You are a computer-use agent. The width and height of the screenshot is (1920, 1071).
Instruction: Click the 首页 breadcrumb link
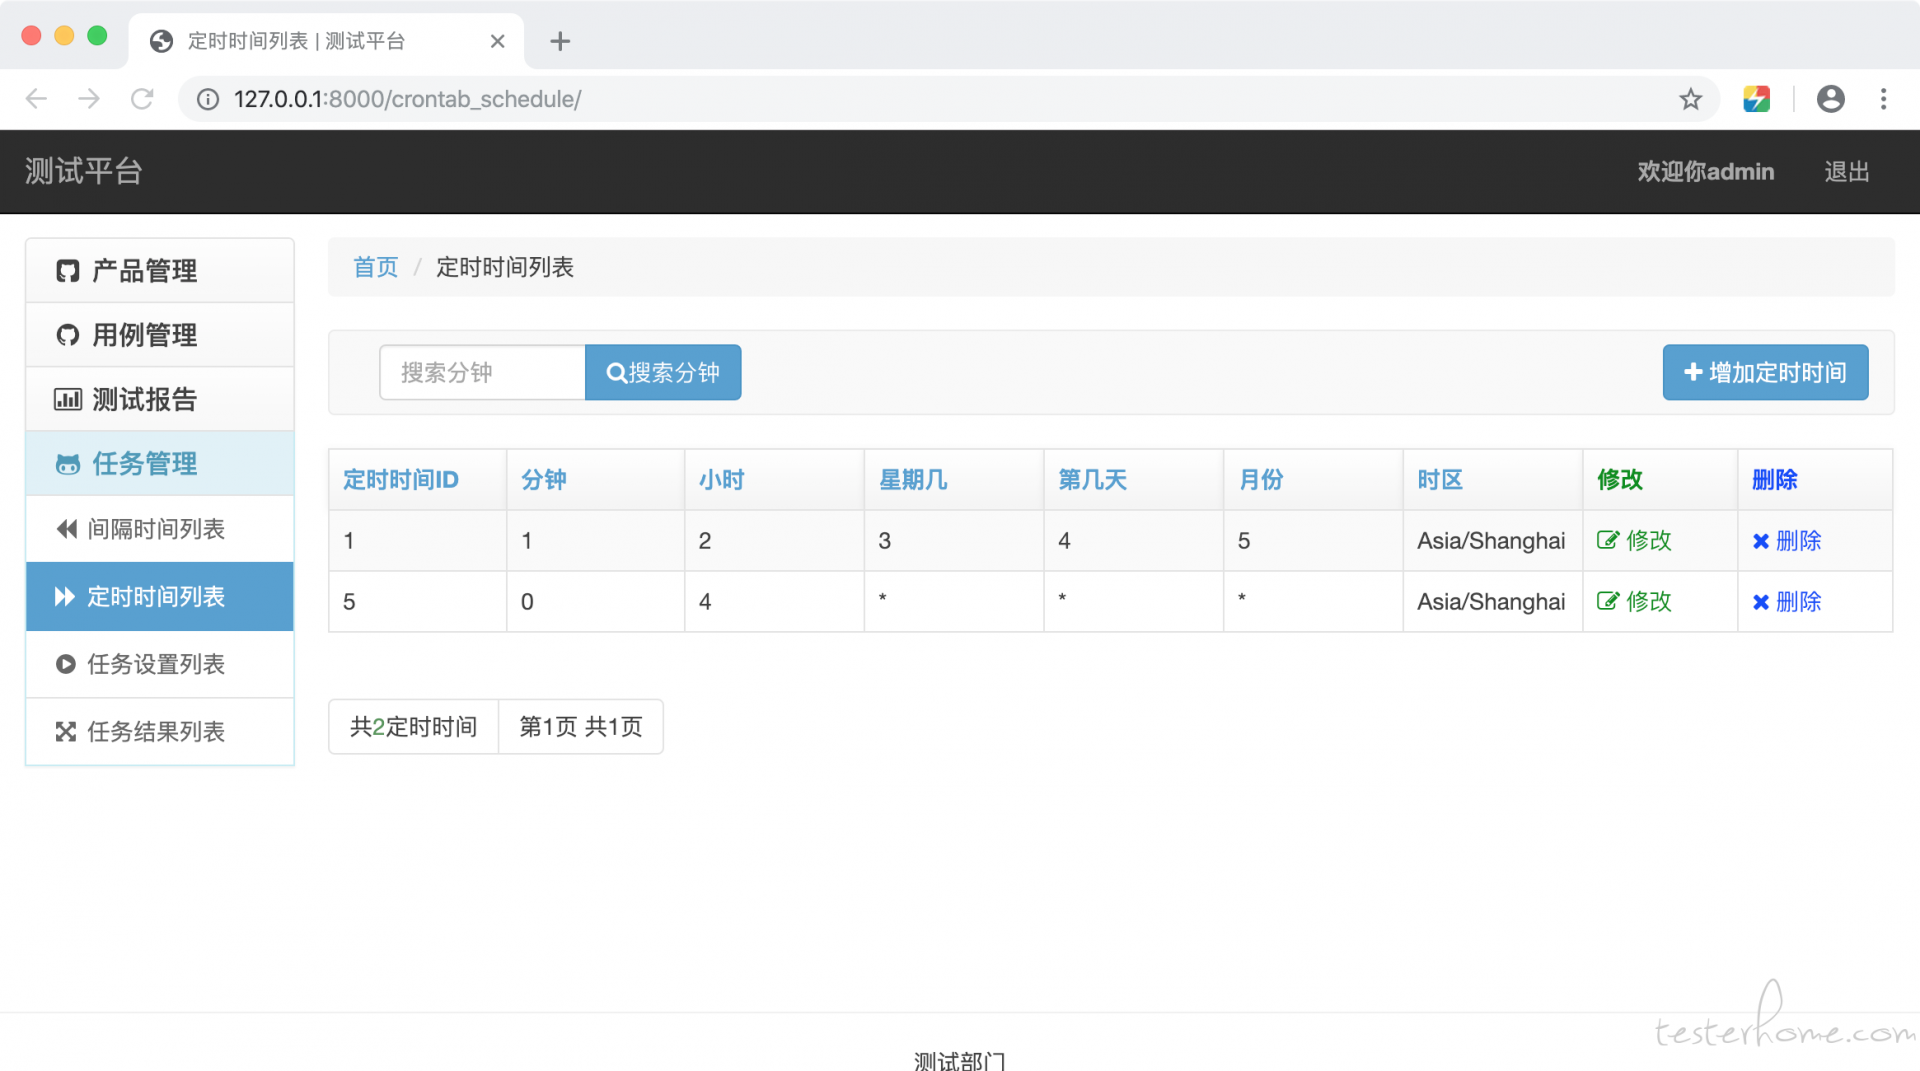click(375, 267)
